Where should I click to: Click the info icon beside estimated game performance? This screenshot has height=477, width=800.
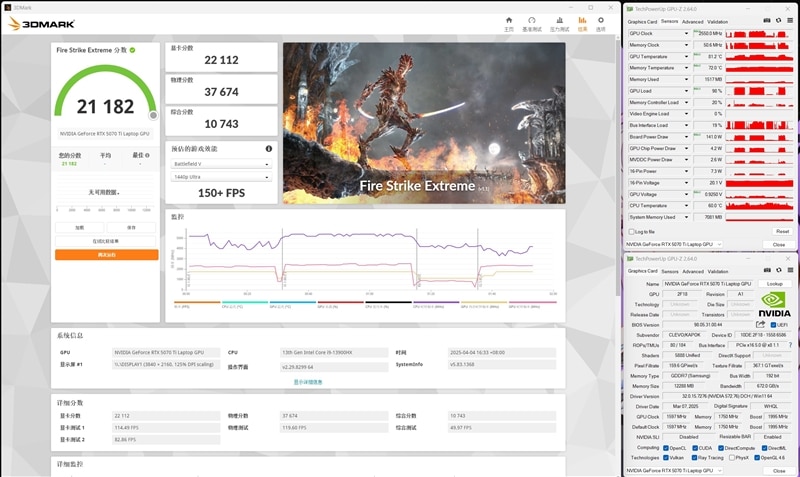pos(268,149)
